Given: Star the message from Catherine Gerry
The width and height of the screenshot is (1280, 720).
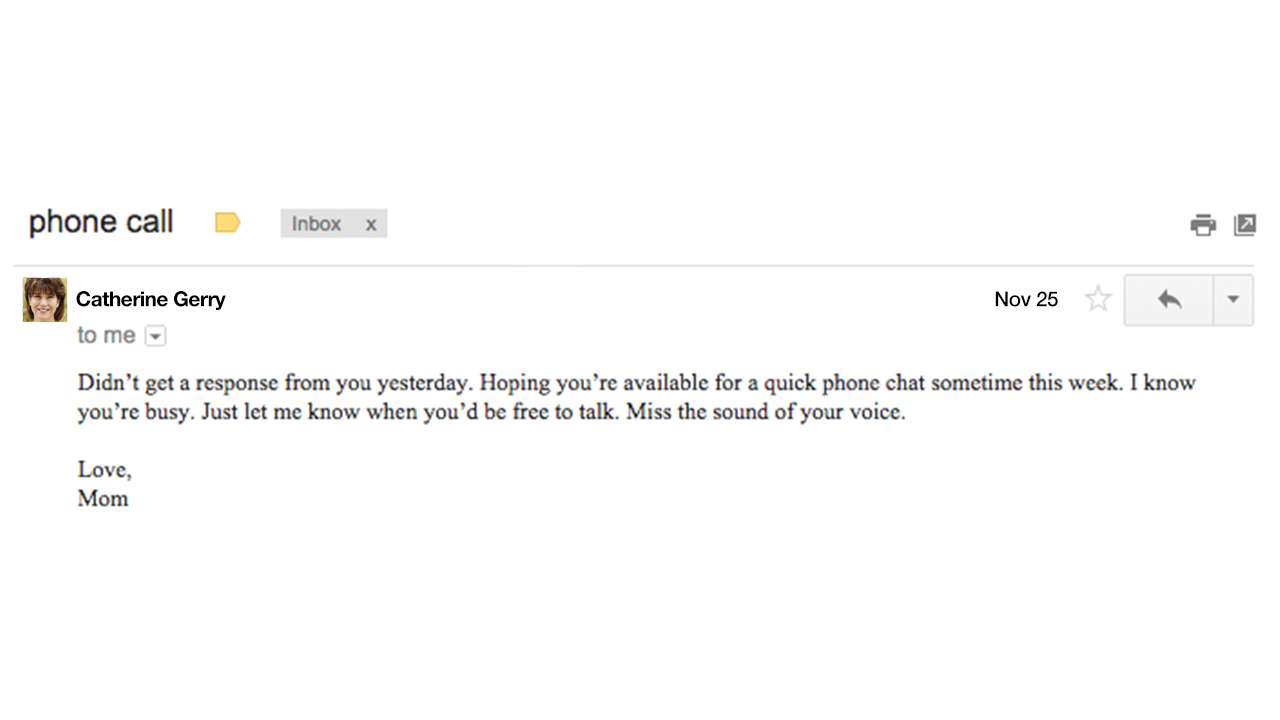Looking at the screenshot, I should point(1098,299).
